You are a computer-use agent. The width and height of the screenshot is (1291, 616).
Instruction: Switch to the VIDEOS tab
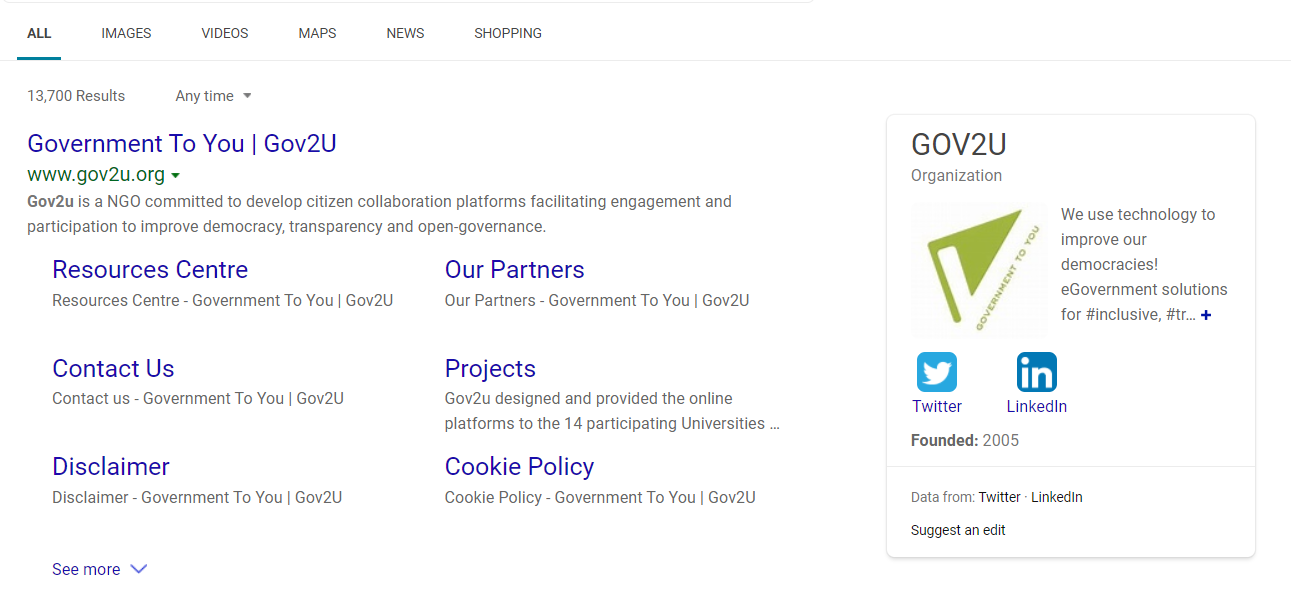click(x=225, y=33)
